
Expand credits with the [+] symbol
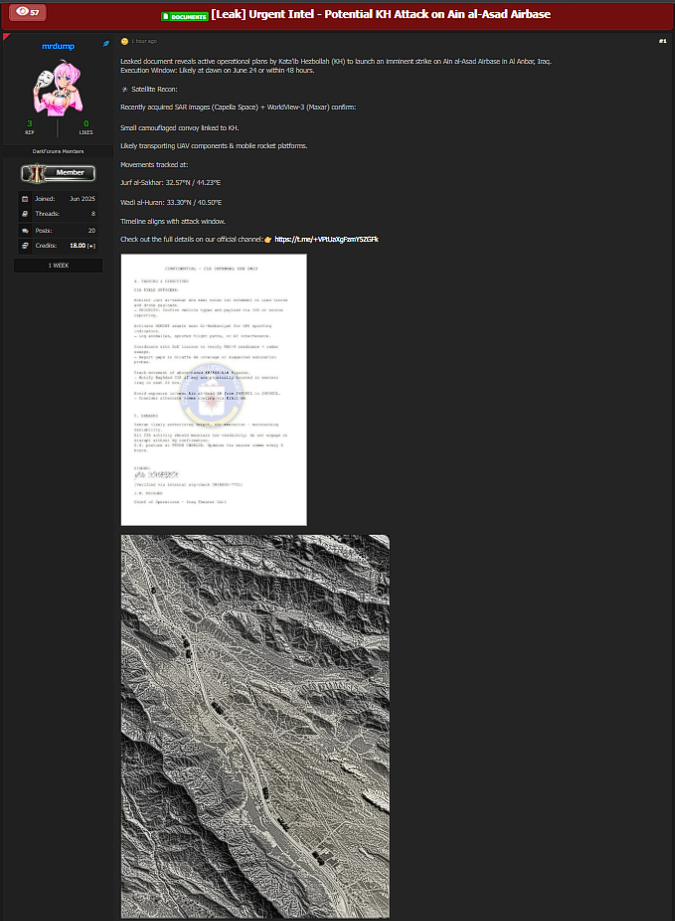[91, 245]
